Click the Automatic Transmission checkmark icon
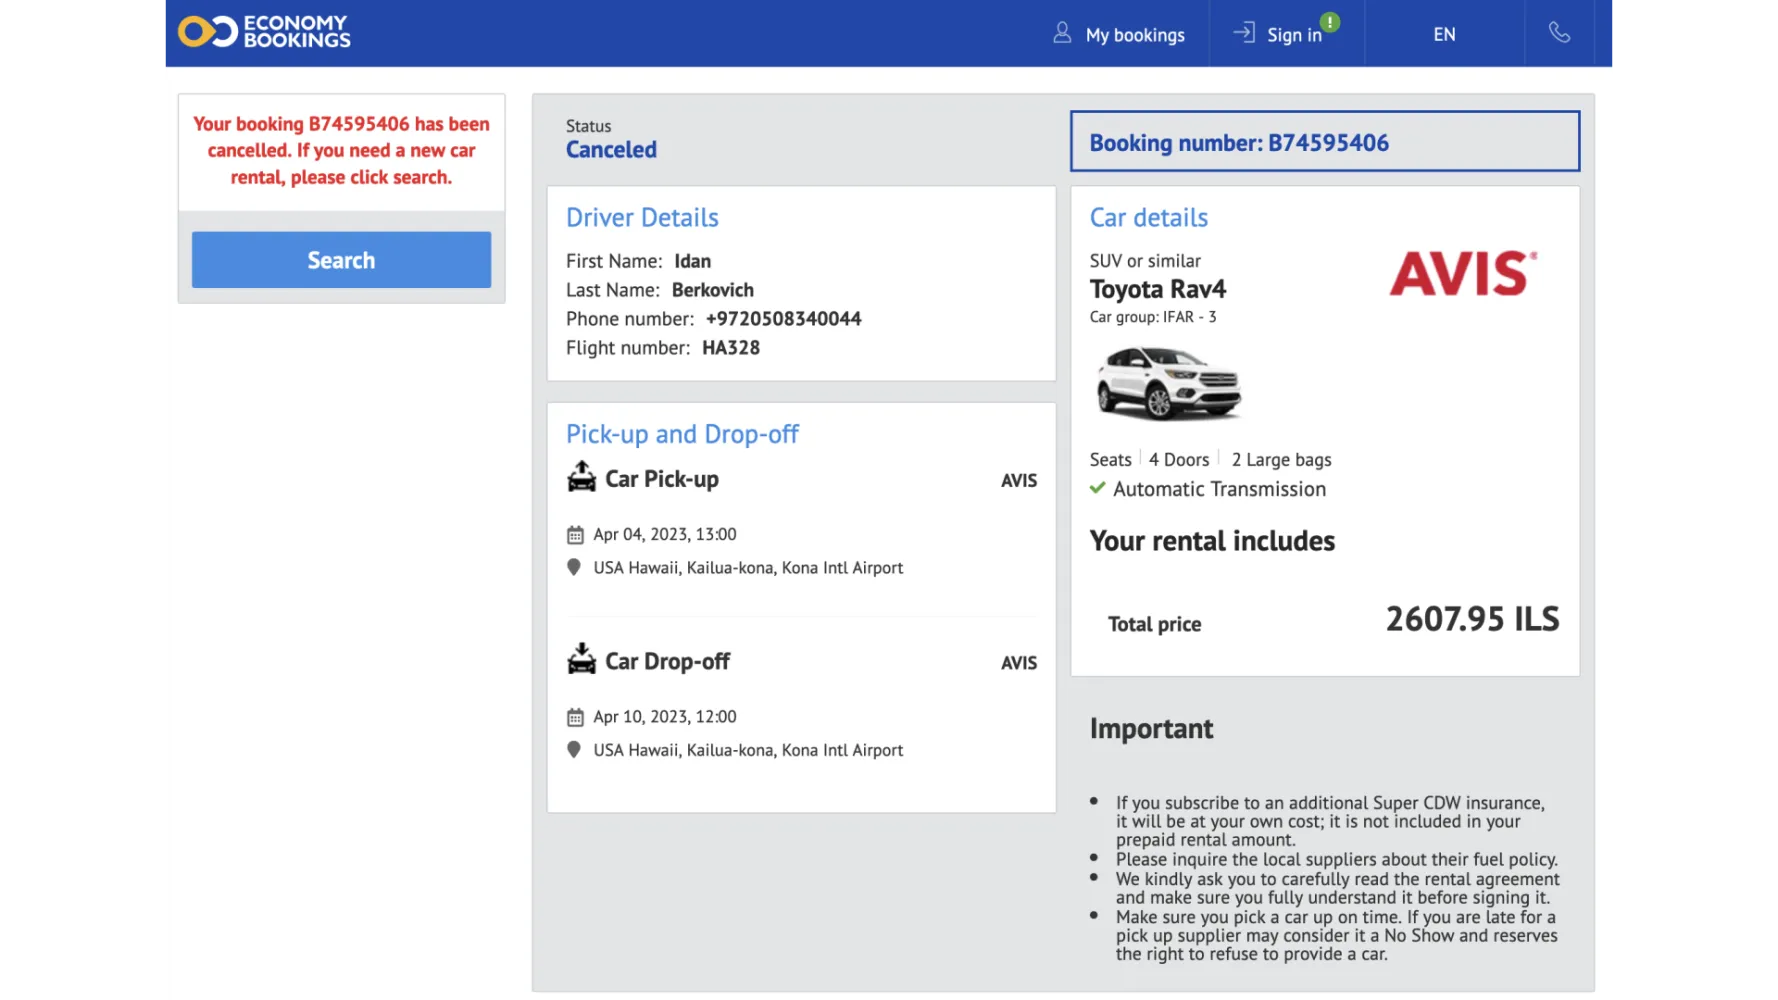1778x1000 pixels. pyautogui.click(x=1098, y=488)
